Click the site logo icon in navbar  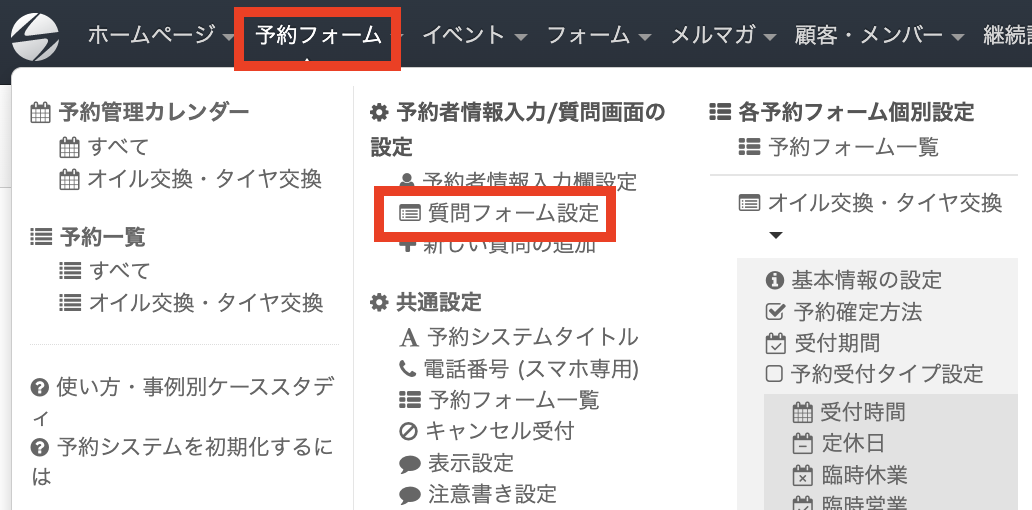click(35, 37)
